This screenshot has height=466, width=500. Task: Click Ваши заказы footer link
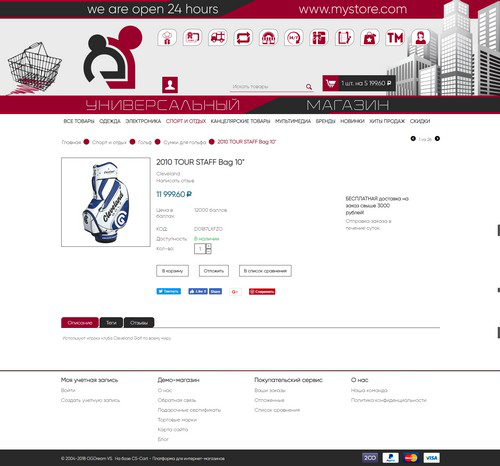270,390
